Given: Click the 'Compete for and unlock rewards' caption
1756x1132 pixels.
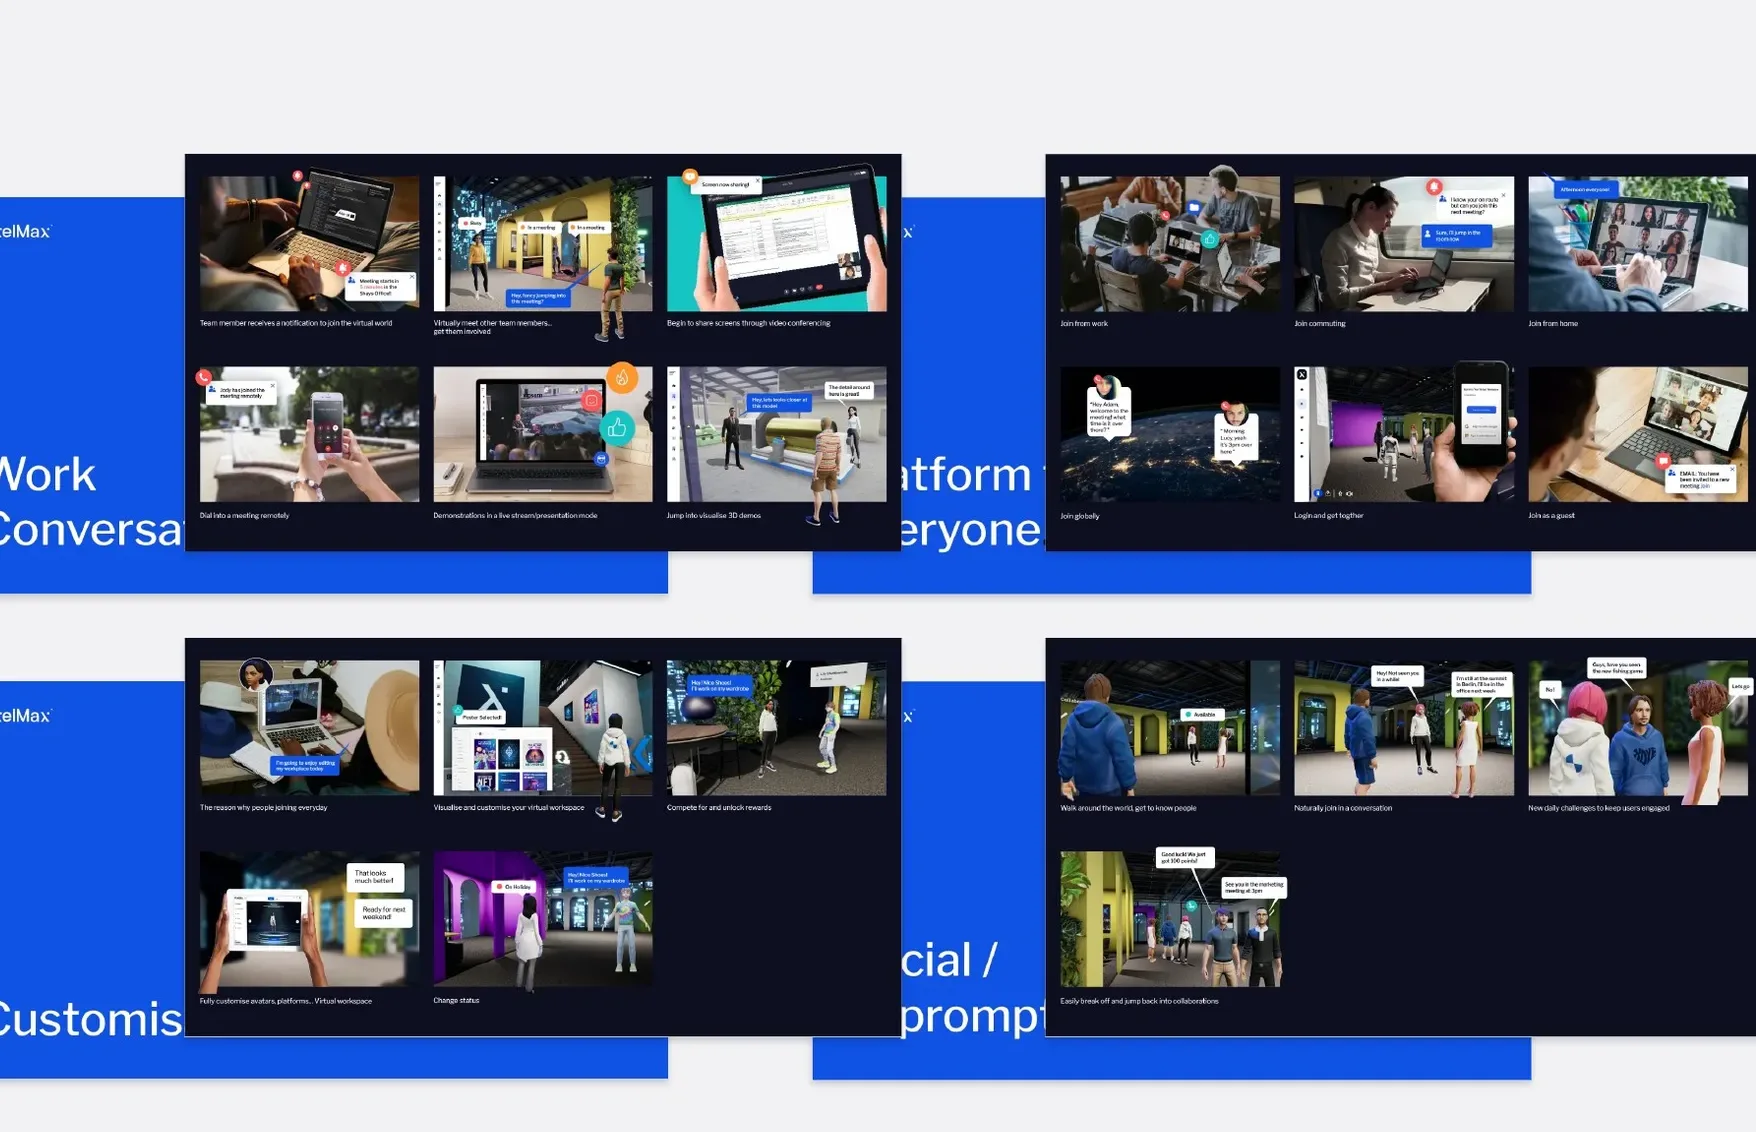Looking at the screenshot, I should point(719,807).
